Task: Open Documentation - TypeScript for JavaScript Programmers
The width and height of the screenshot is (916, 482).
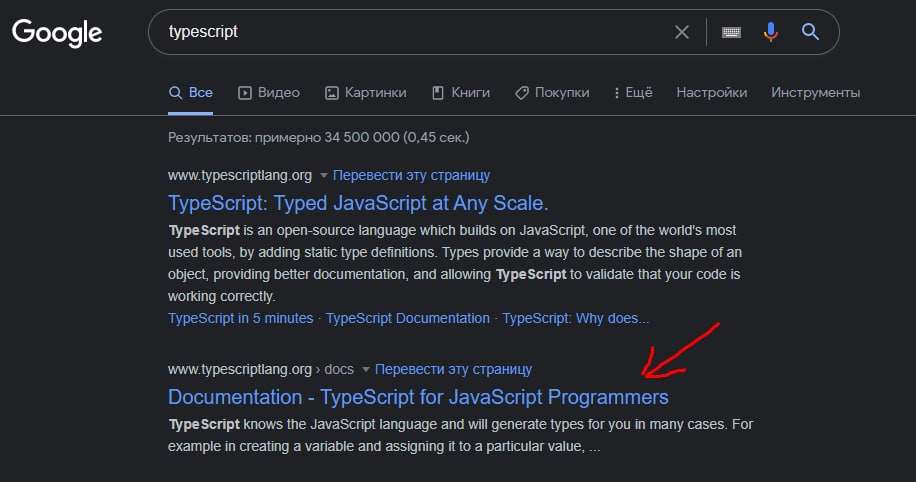Action: (x=418, y=397)
